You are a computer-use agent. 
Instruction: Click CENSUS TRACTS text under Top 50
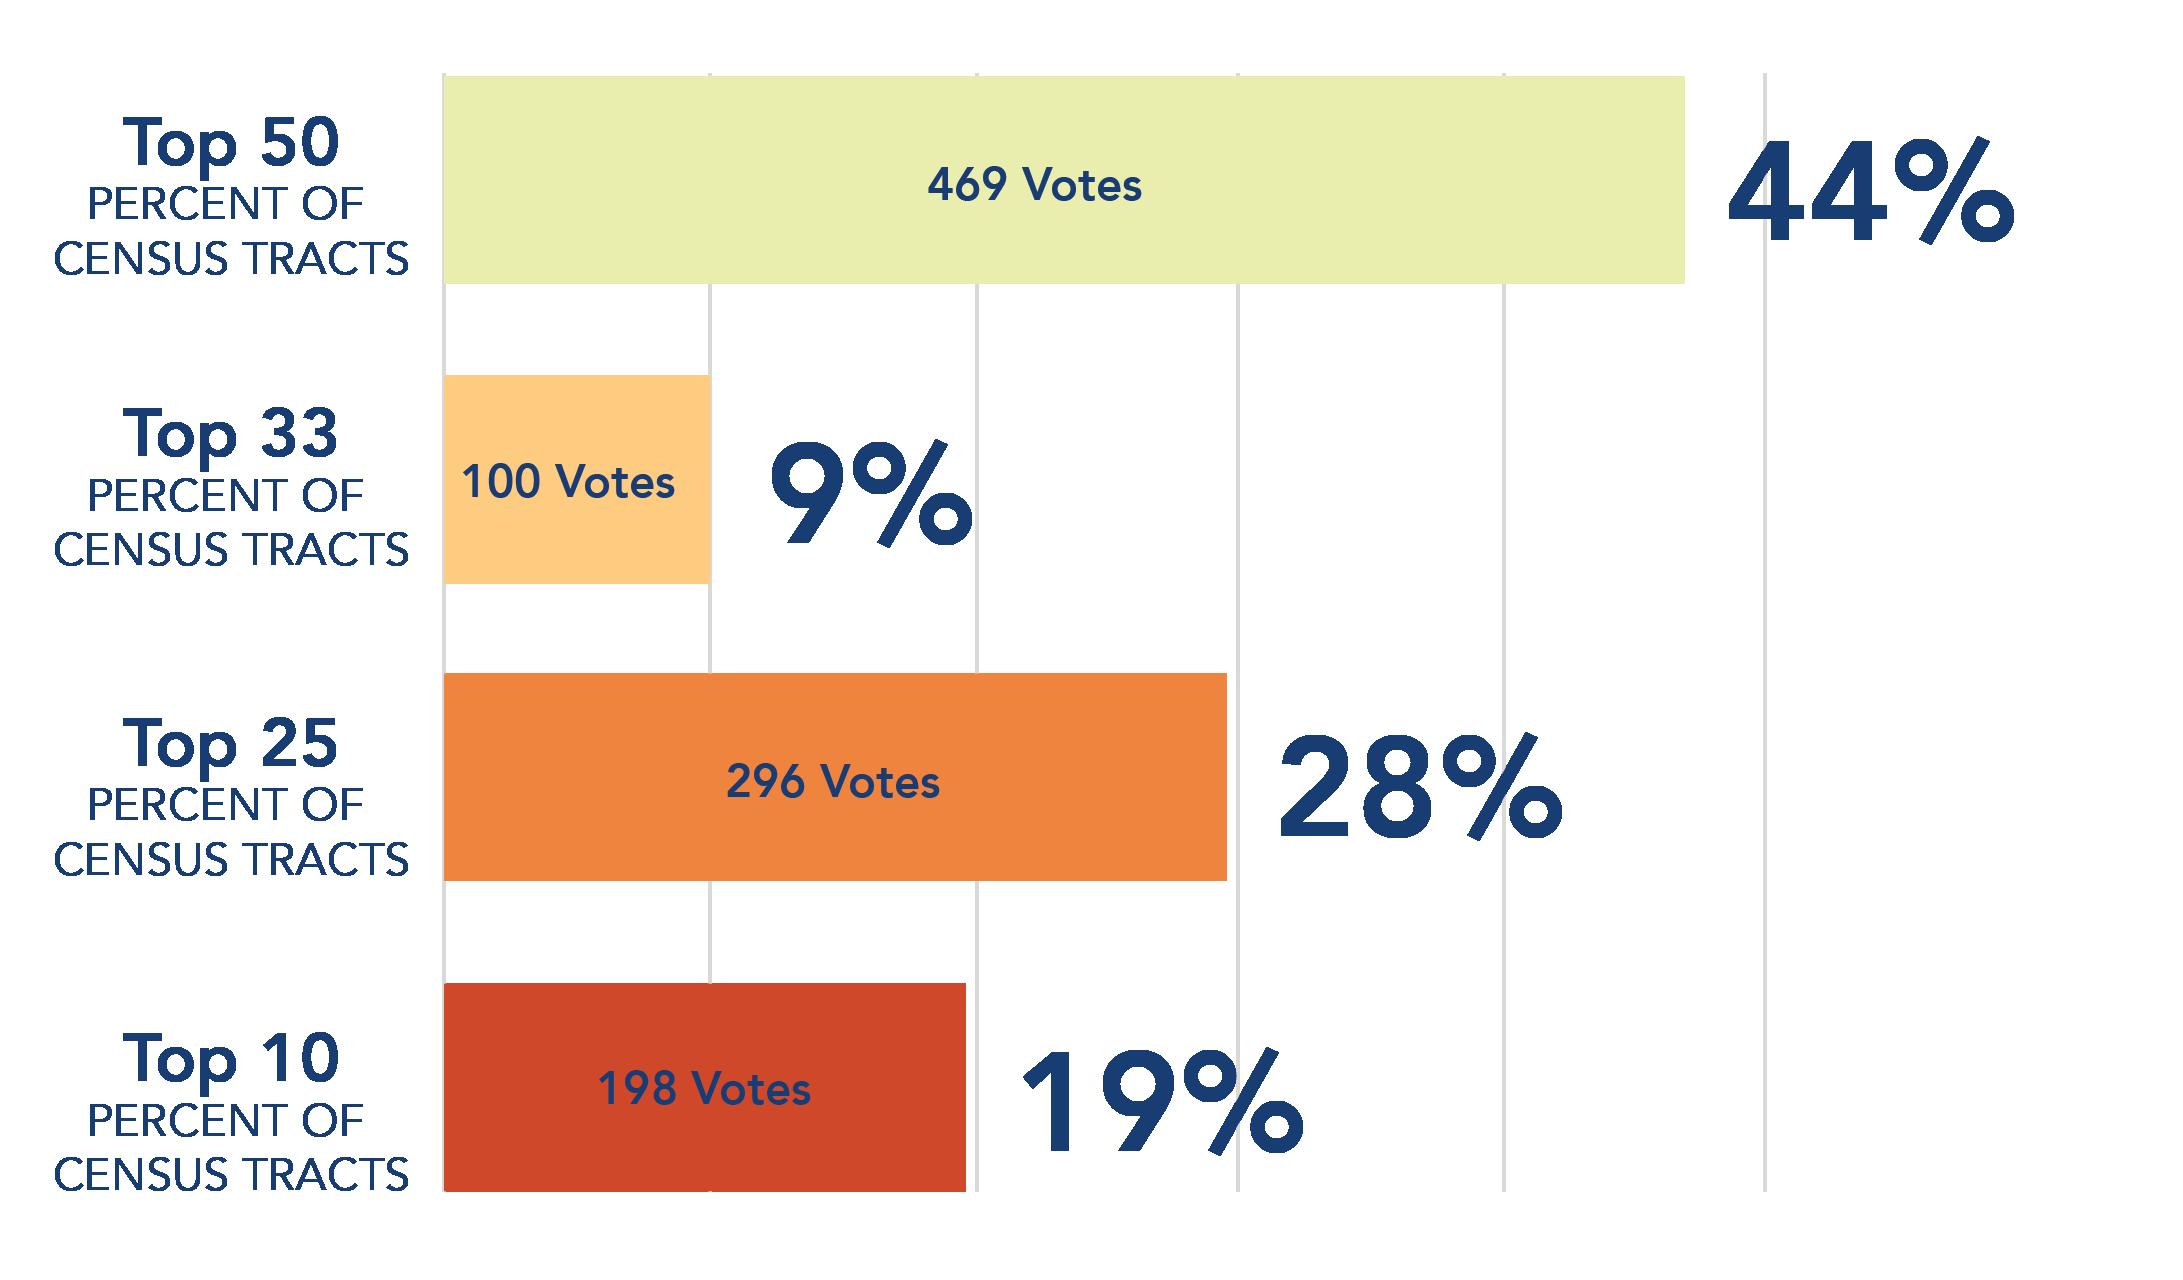pyautogui.click(x=231, y=260)
